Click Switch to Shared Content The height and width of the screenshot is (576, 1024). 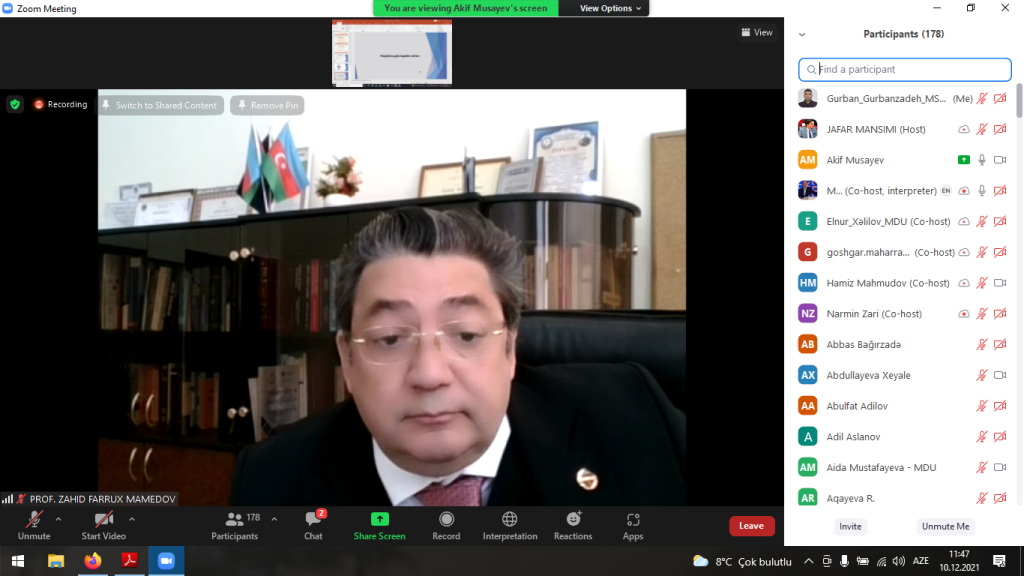click(x=161, y=105)
